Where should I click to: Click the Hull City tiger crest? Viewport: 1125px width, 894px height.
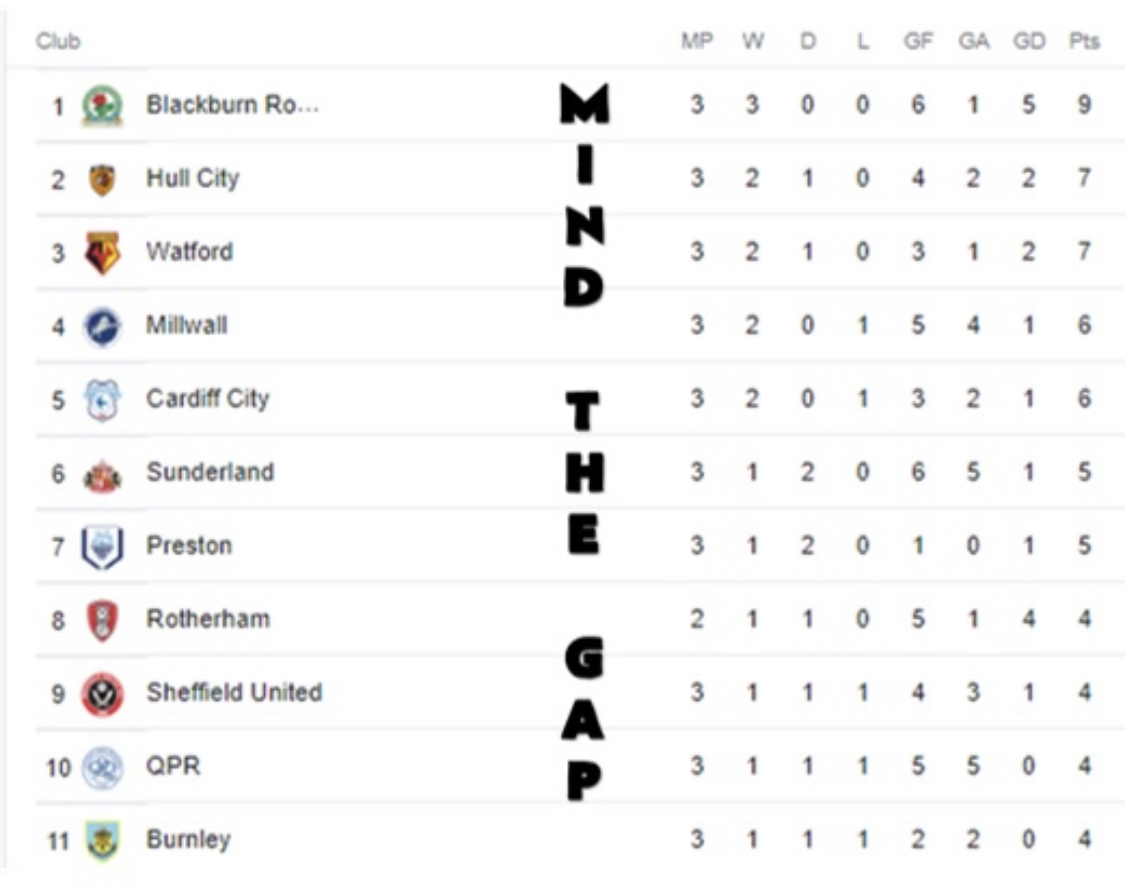[102, 179]
